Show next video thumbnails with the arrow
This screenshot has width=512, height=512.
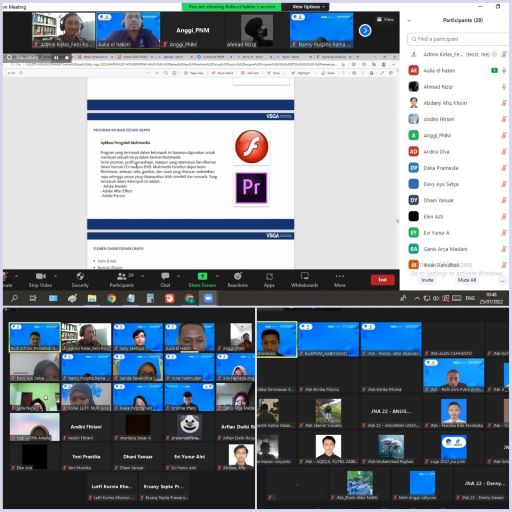(x=365, y=31)
